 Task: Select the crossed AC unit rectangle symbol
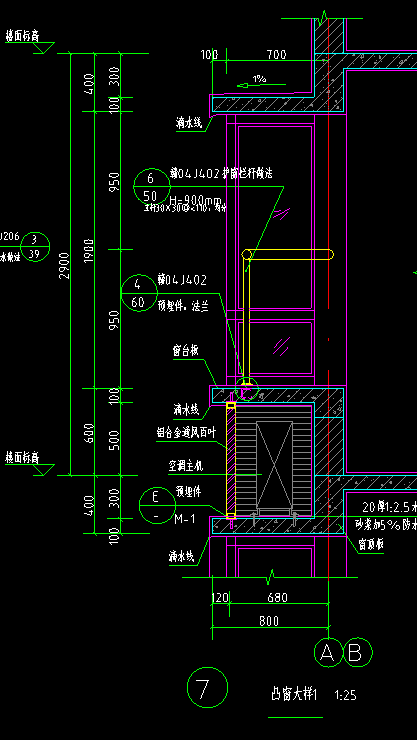coord(274,465)
